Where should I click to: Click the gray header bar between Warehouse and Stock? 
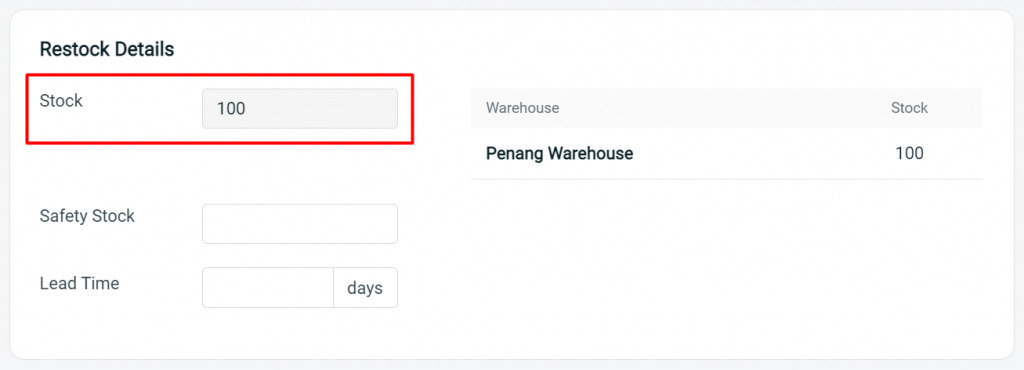click(x=725, y=108)
